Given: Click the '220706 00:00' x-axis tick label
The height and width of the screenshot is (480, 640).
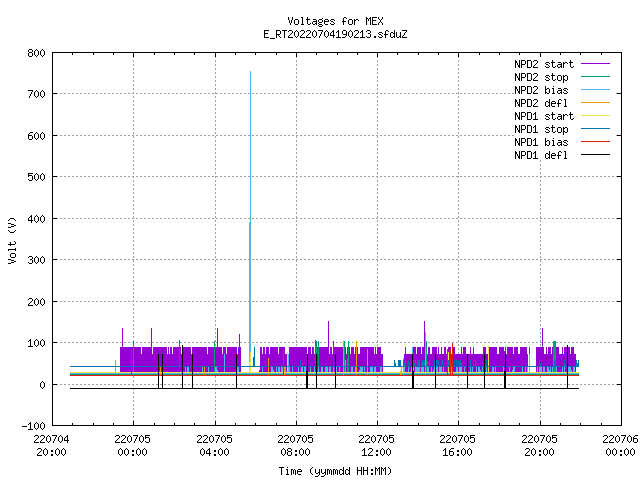Looking at the screenshot, I should click(x=620, y=446).
